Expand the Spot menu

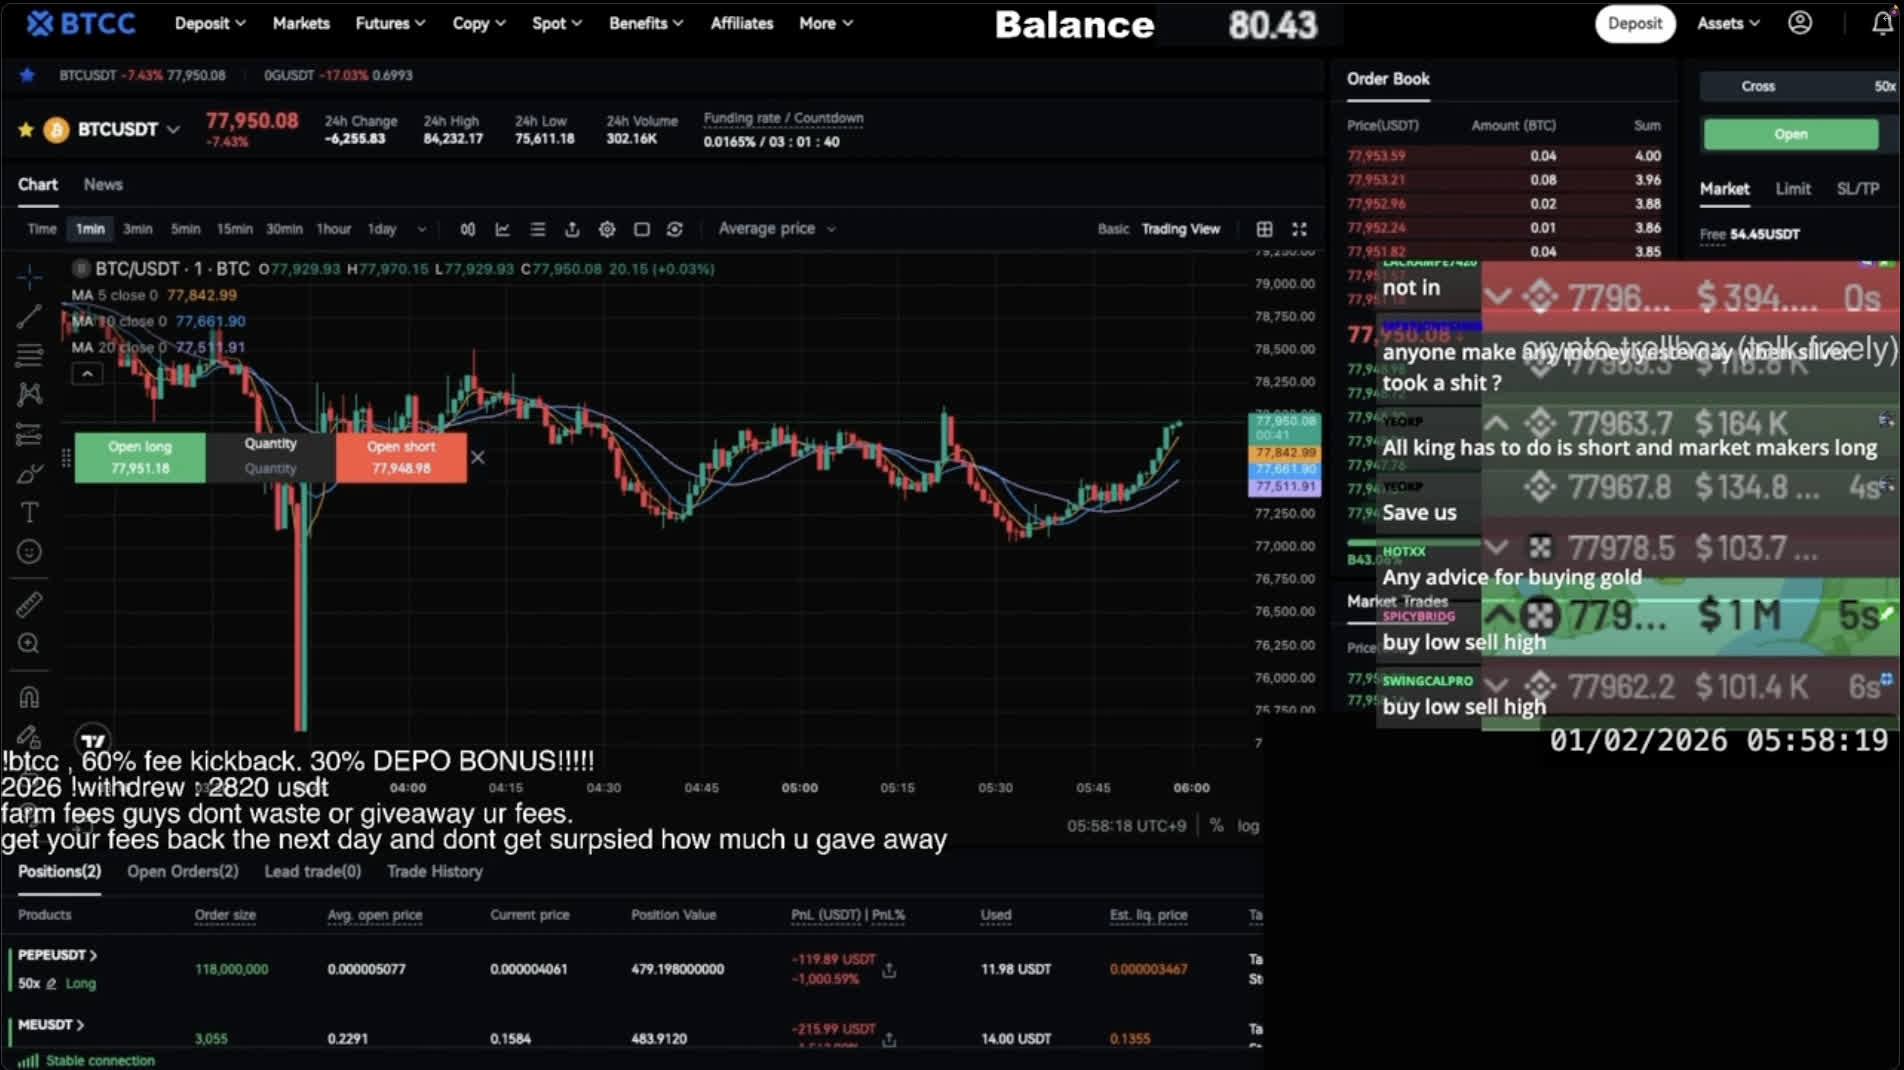pos(557,23)
